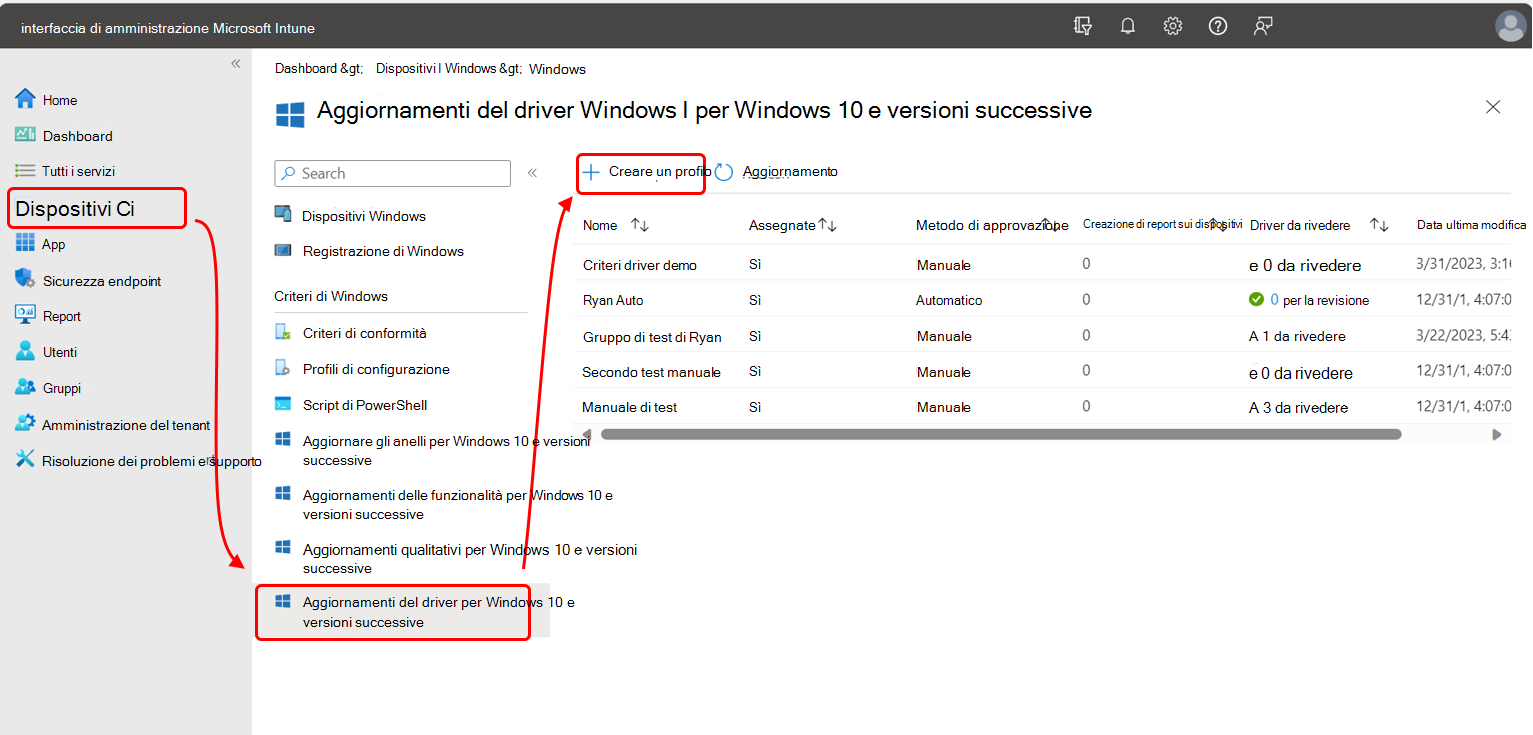Click the Script di PowerShell icon

click(283, 404)
